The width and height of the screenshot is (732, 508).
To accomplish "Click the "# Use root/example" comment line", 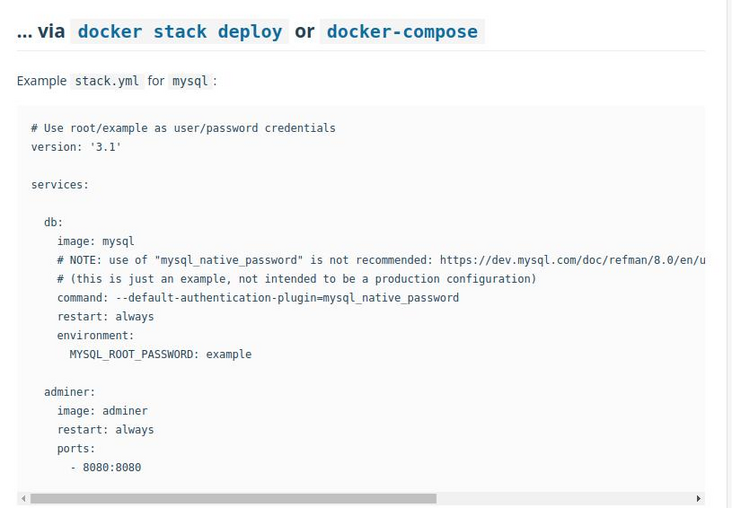I will [x=183, y=128].
